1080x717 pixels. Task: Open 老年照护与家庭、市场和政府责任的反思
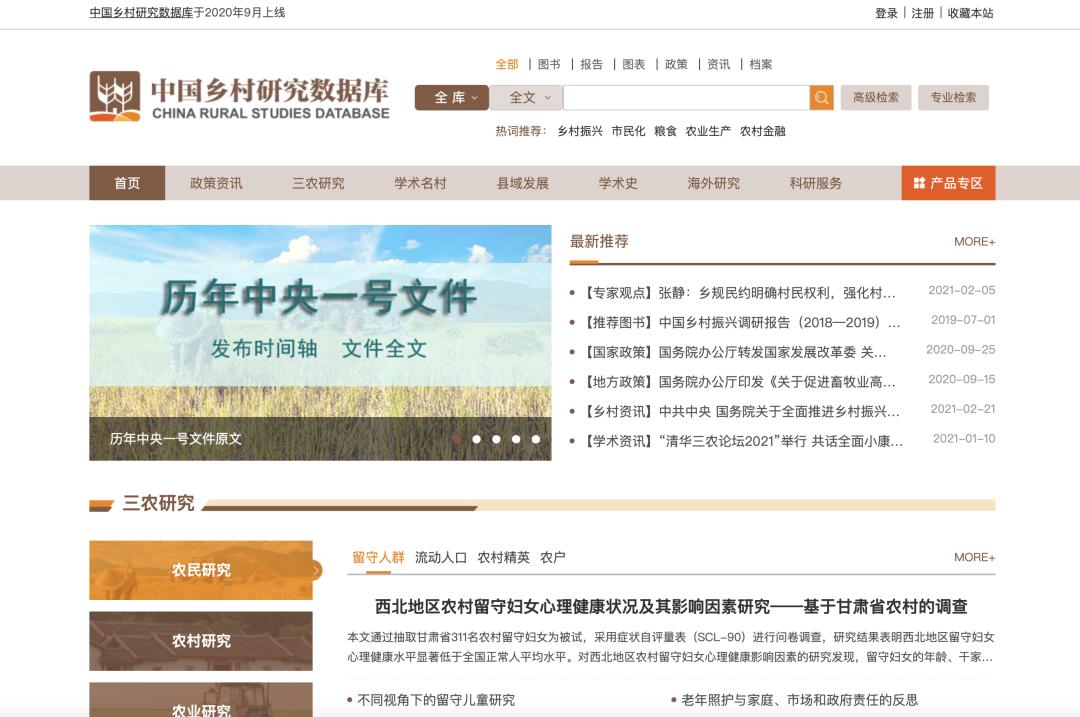(x=800, y=700)
